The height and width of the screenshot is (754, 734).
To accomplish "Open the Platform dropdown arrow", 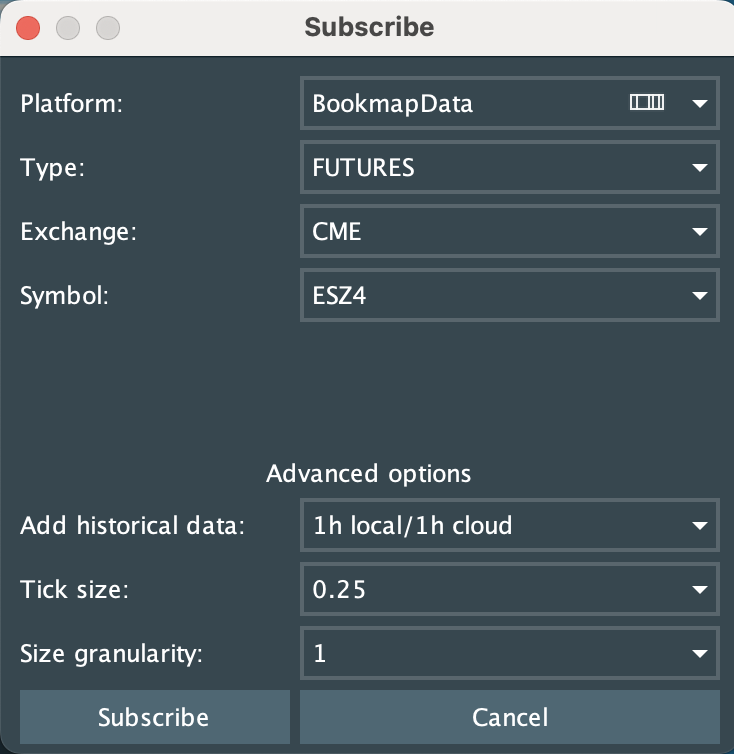I will click(x=699, y=103).
